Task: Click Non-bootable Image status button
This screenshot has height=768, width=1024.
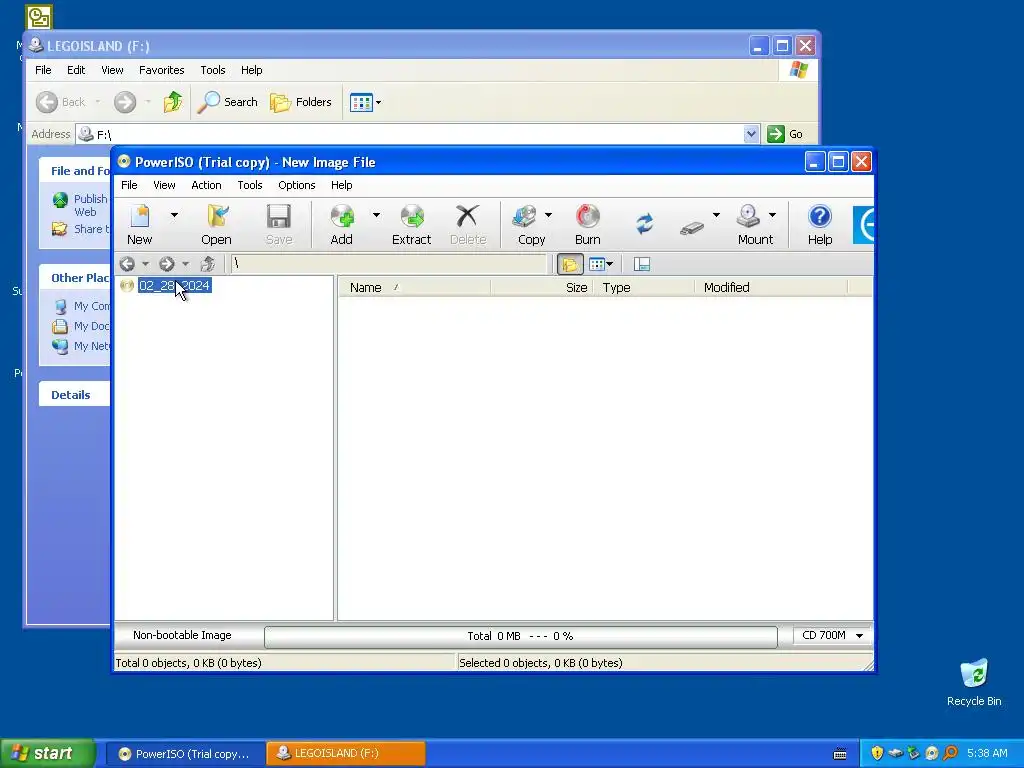Action: pos(182,635)
